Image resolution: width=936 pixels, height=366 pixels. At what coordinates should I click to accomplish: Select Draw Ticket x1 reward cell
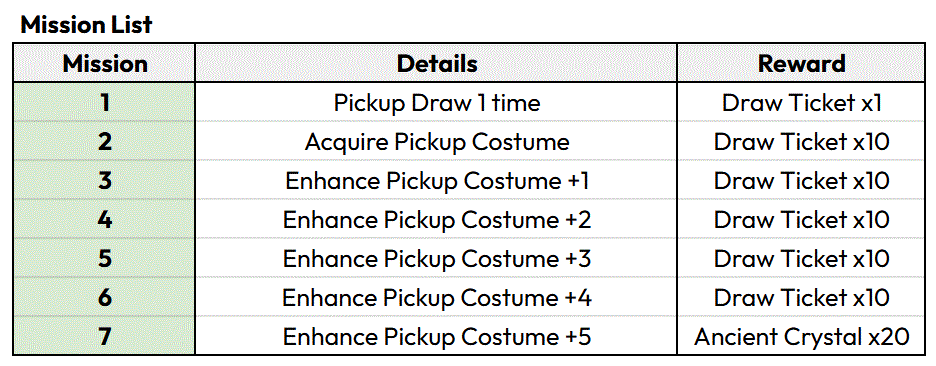point(802,102)
